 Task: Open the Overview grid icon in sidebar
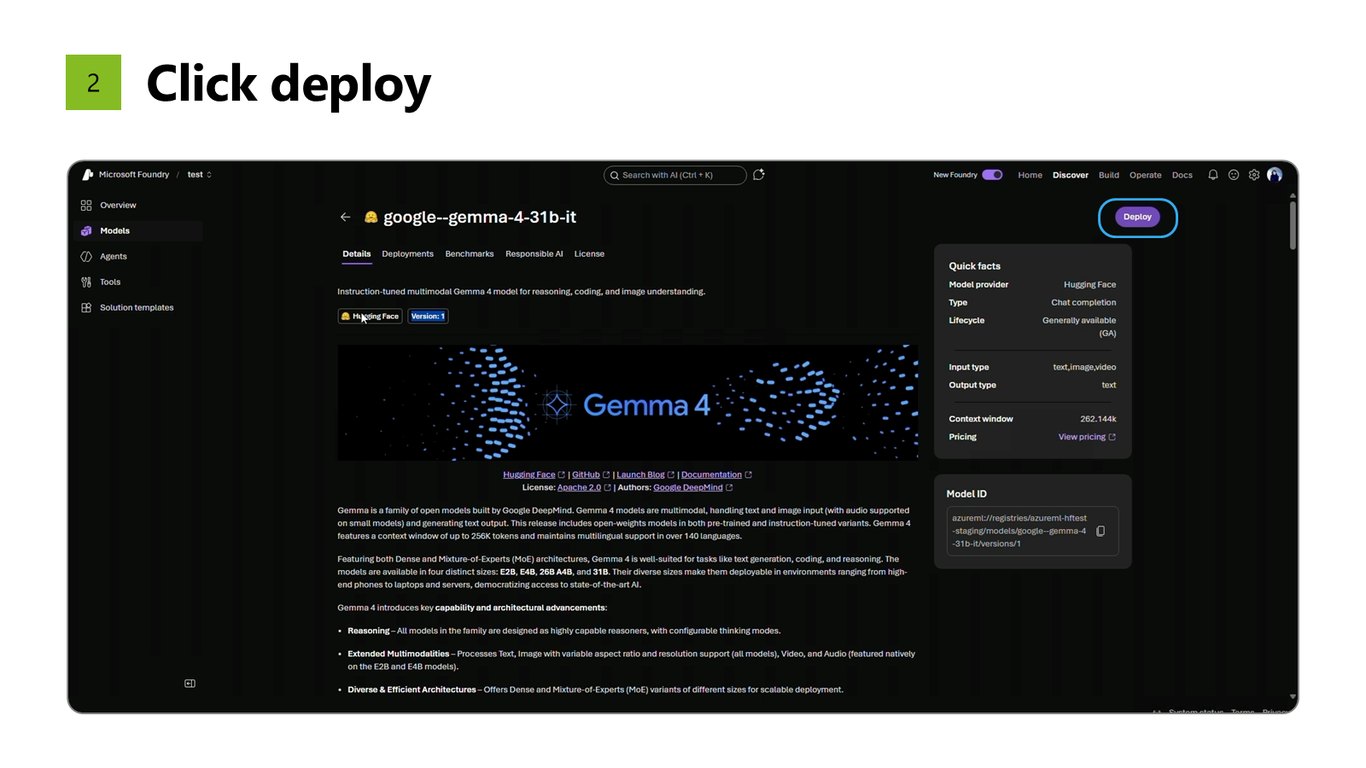pyautogui.click(x=86, y=205)
